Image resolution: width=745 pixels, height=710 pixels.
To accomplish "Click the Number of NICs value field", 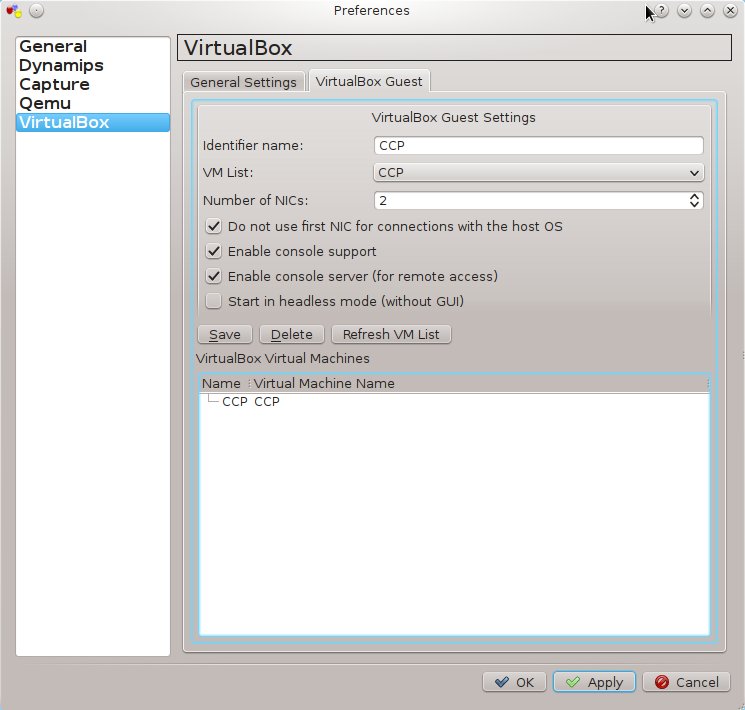I will (x=530, y=201).
